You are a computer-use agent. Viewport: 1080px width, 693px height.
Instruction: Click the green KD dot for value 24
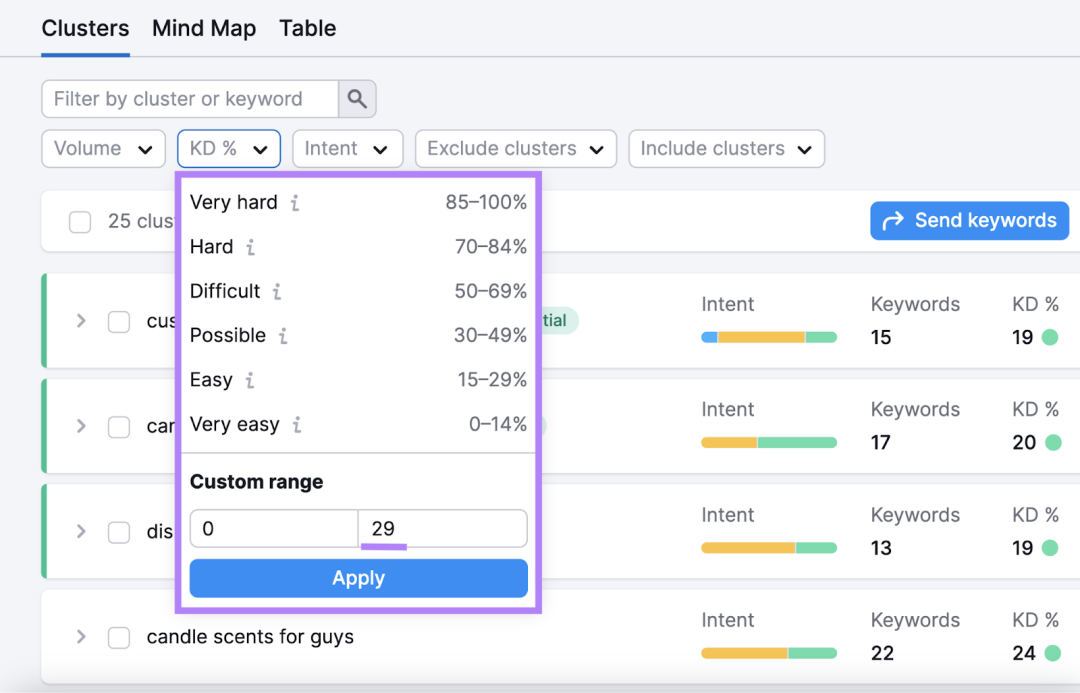pos(1052,652)
